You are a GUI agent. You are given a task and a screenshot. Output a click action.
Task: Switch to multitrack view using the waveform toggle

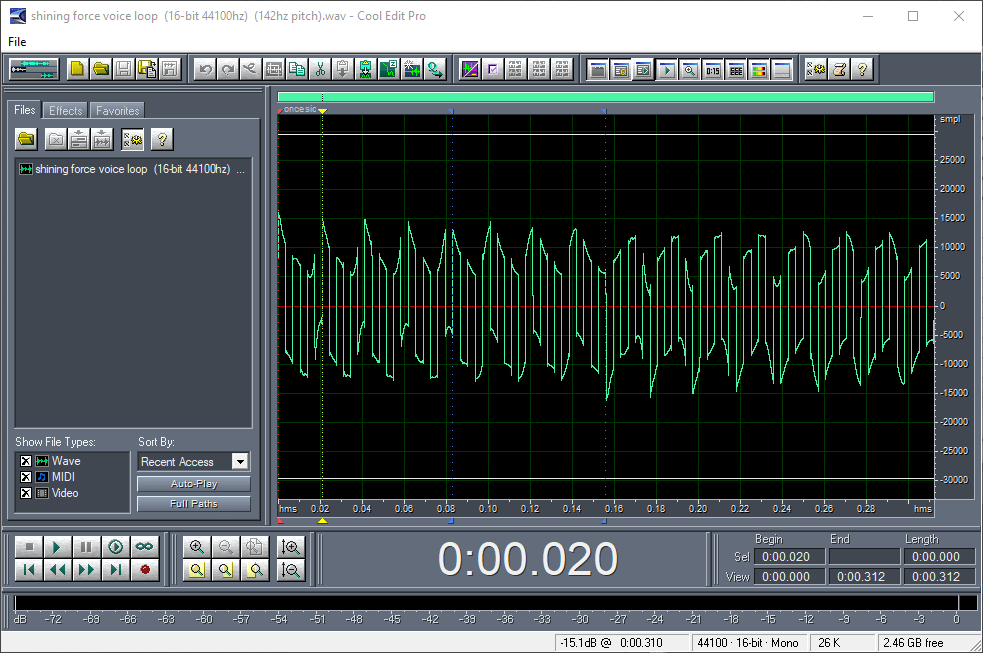coord(34,69)
